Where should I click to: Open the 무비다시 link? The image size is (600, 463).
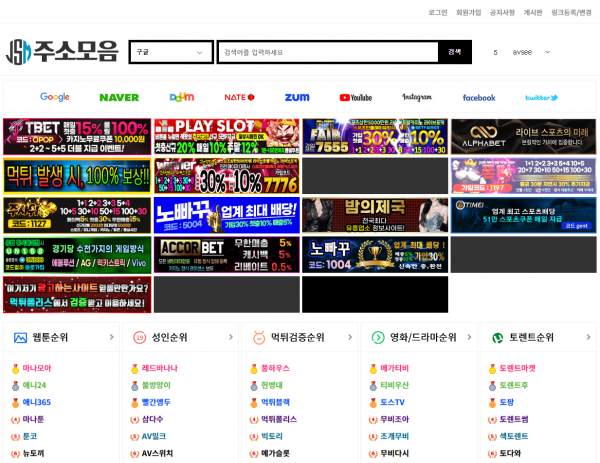pyautogui.click(x=395, y=453)
